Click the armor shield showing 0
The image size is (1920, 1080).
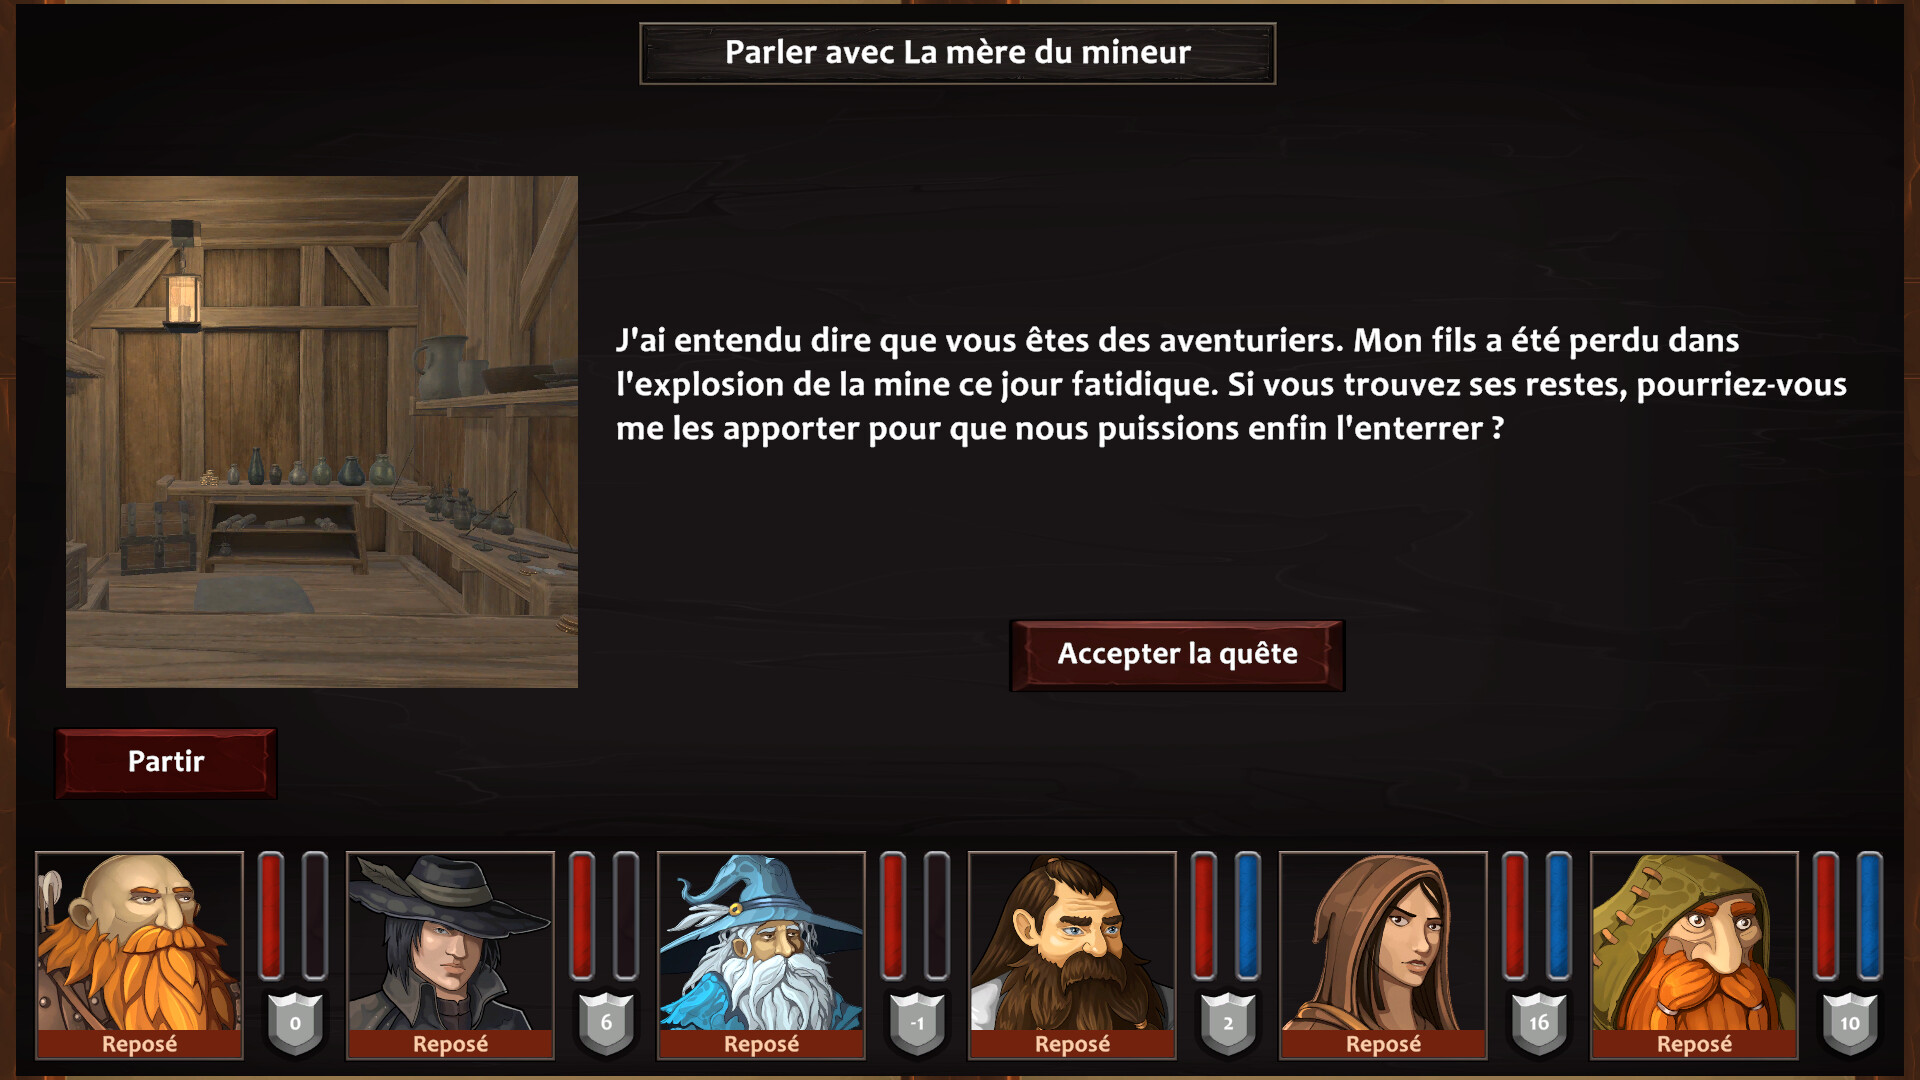coord(295,1023)
